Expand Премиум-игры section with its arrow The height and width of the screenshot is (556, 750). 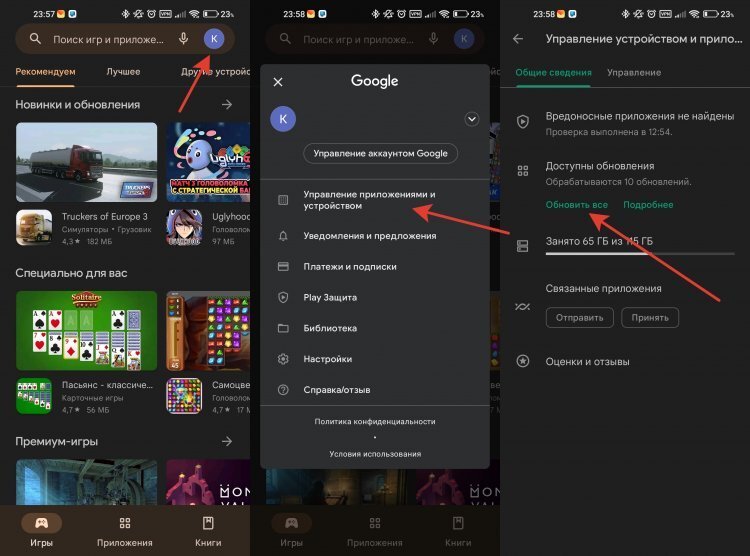227,441
